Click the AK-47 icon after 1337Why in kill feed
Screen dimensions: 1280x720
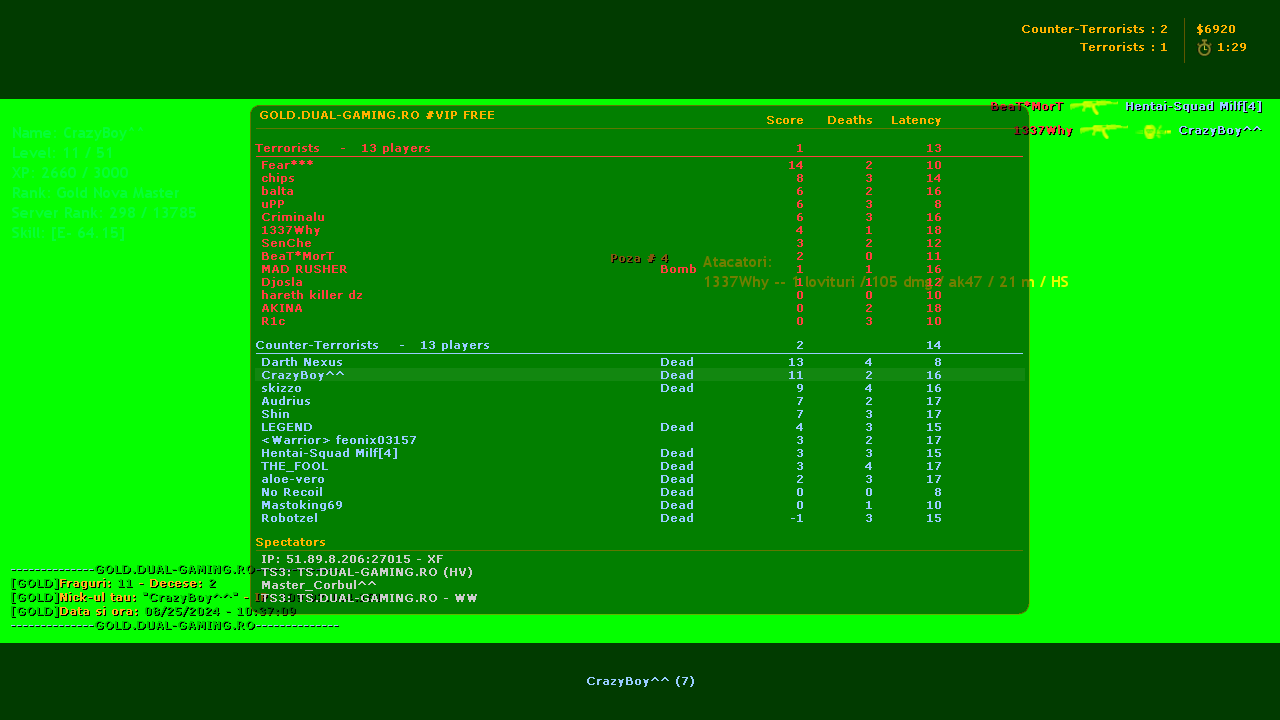[x=1103, y=131]
